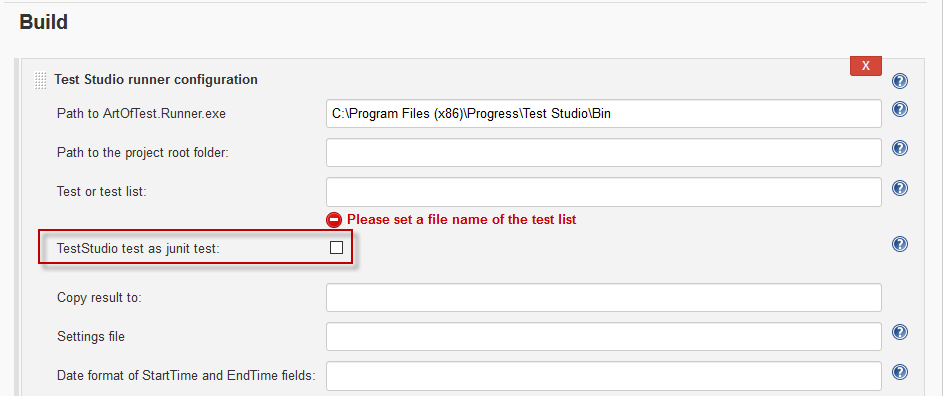
Task: Open help for Settings file field
Action: point(900,332)
